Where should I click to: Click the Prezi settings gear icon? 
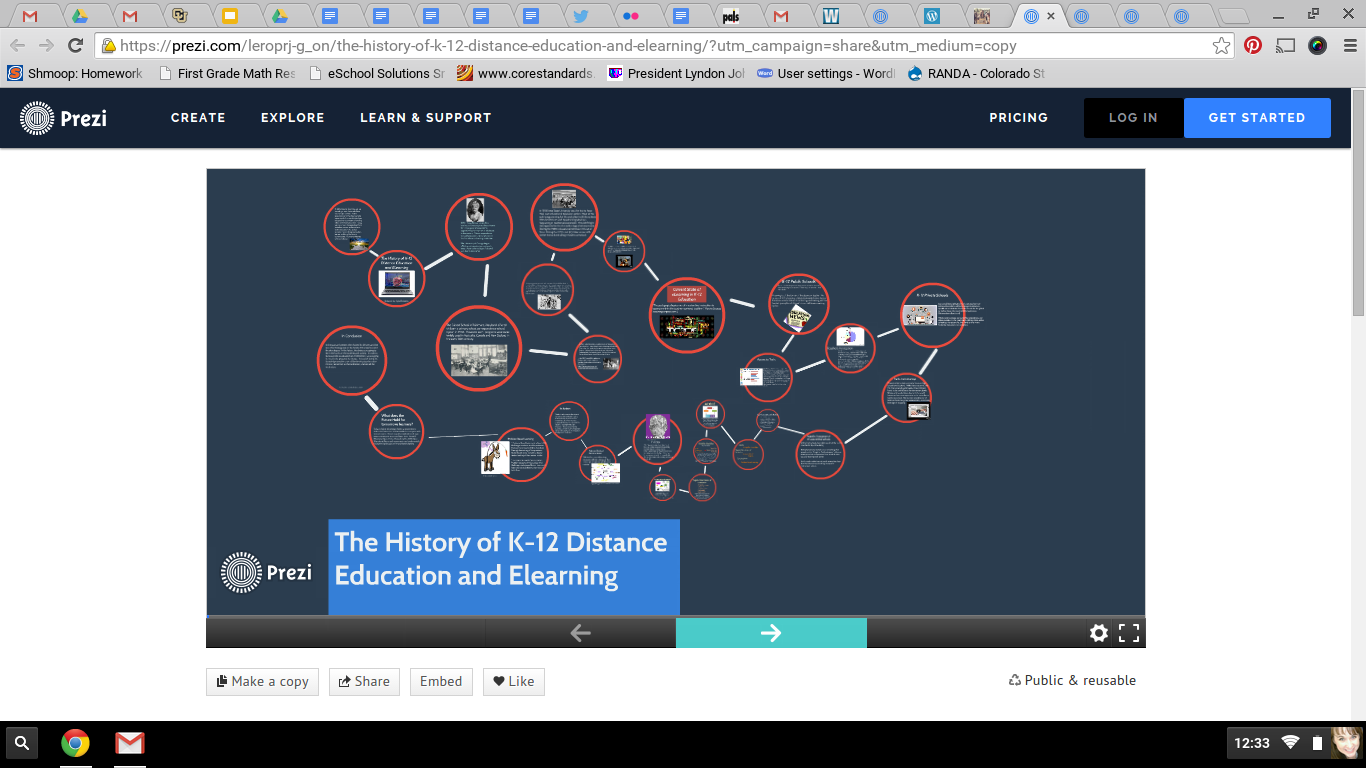[x=1098, y=633]
